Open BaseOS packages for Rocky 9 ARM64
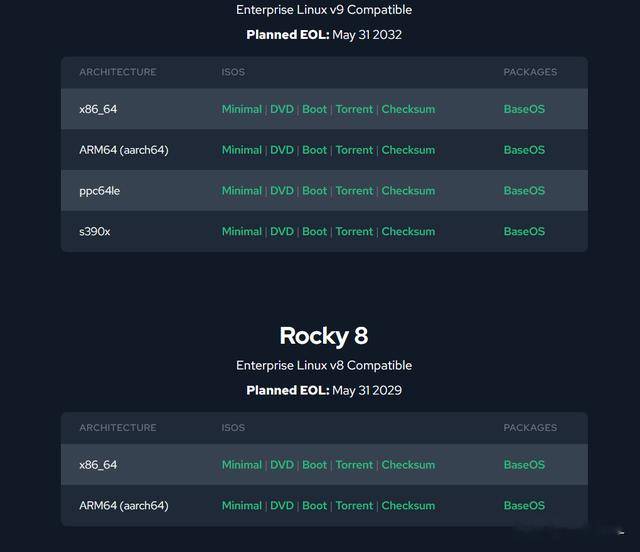 (x=524, y=150)
